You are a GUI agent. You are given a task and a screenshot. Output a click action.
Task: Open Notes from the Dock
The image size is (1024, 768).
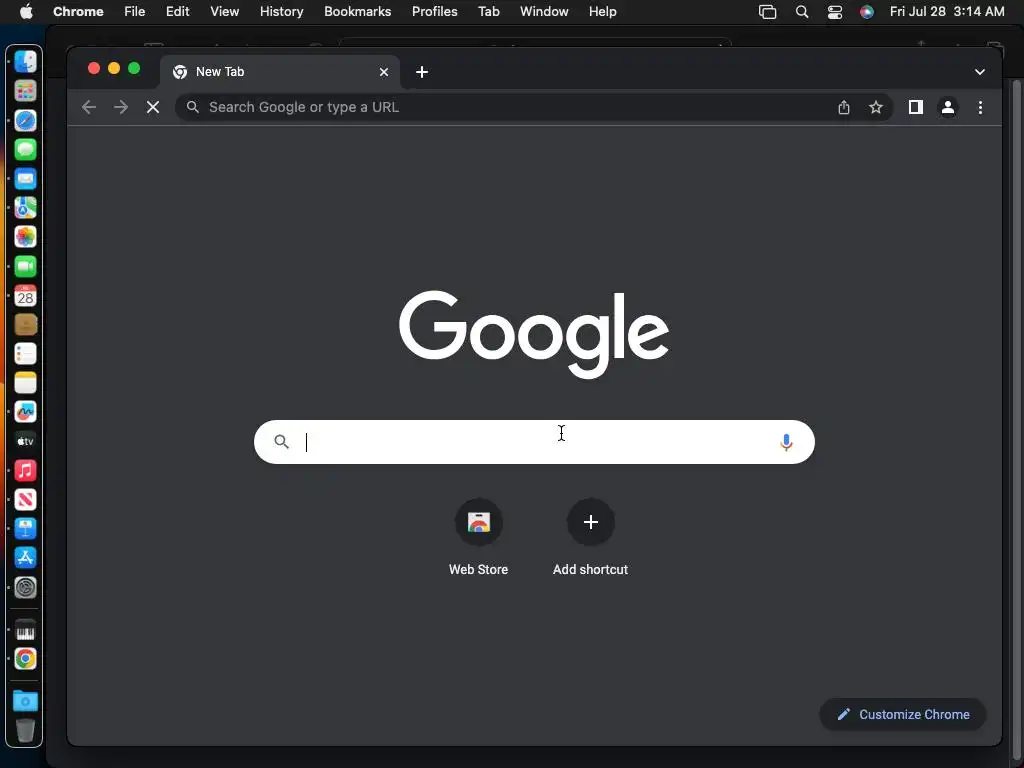click(25, 383)
